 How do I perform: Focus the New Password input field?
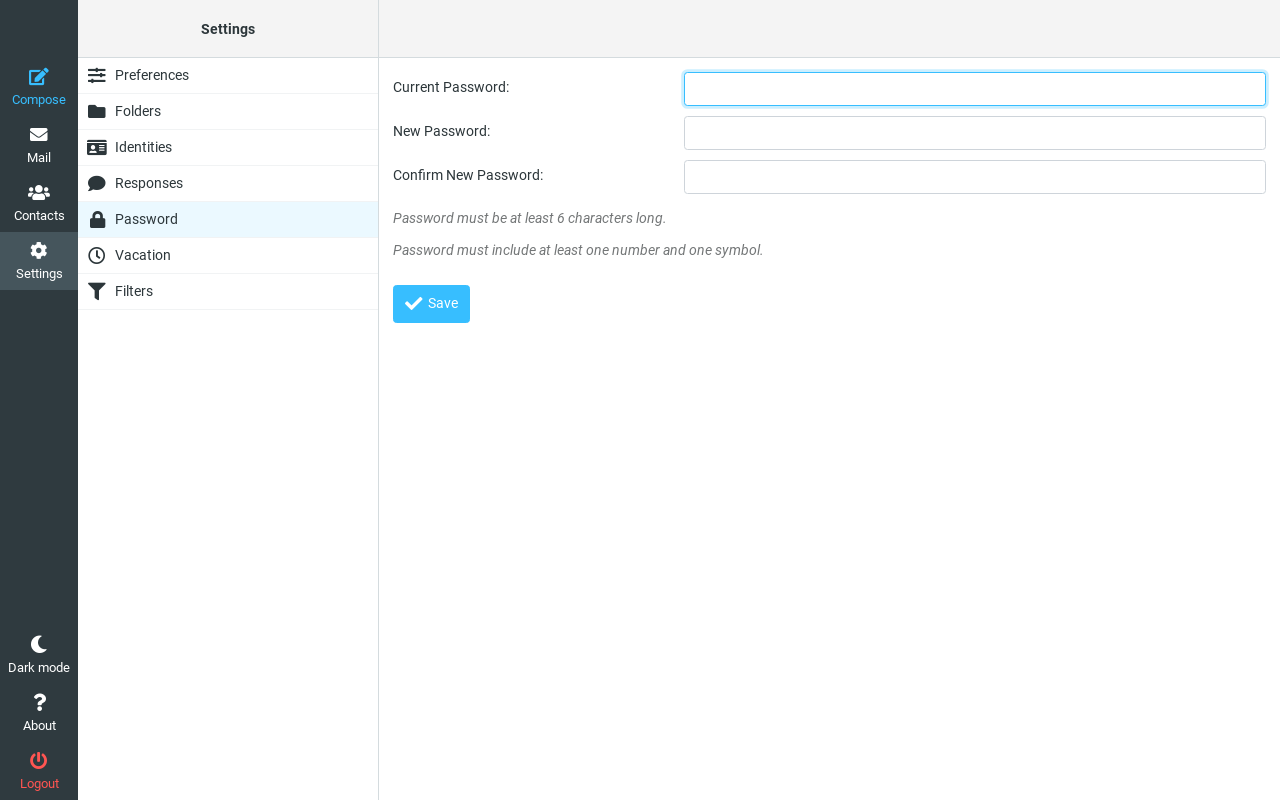click(x=975, y=133)
